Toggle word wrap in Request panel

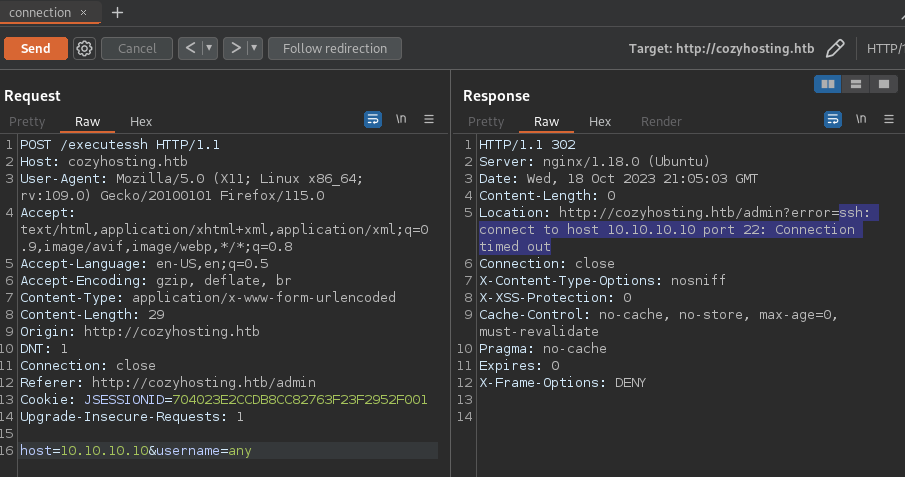[373, 119]
